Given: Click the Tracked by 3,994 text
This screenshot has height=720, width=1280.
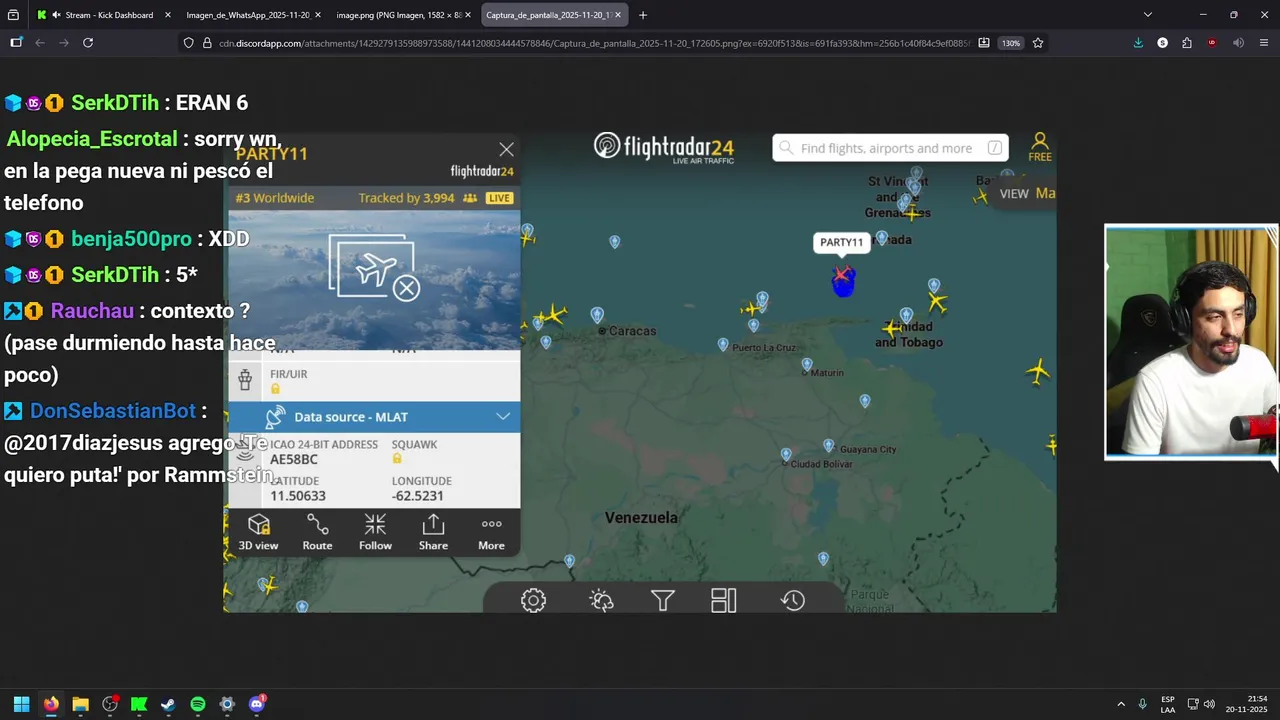Looking at the screenshot, I should tap(406, 198).
